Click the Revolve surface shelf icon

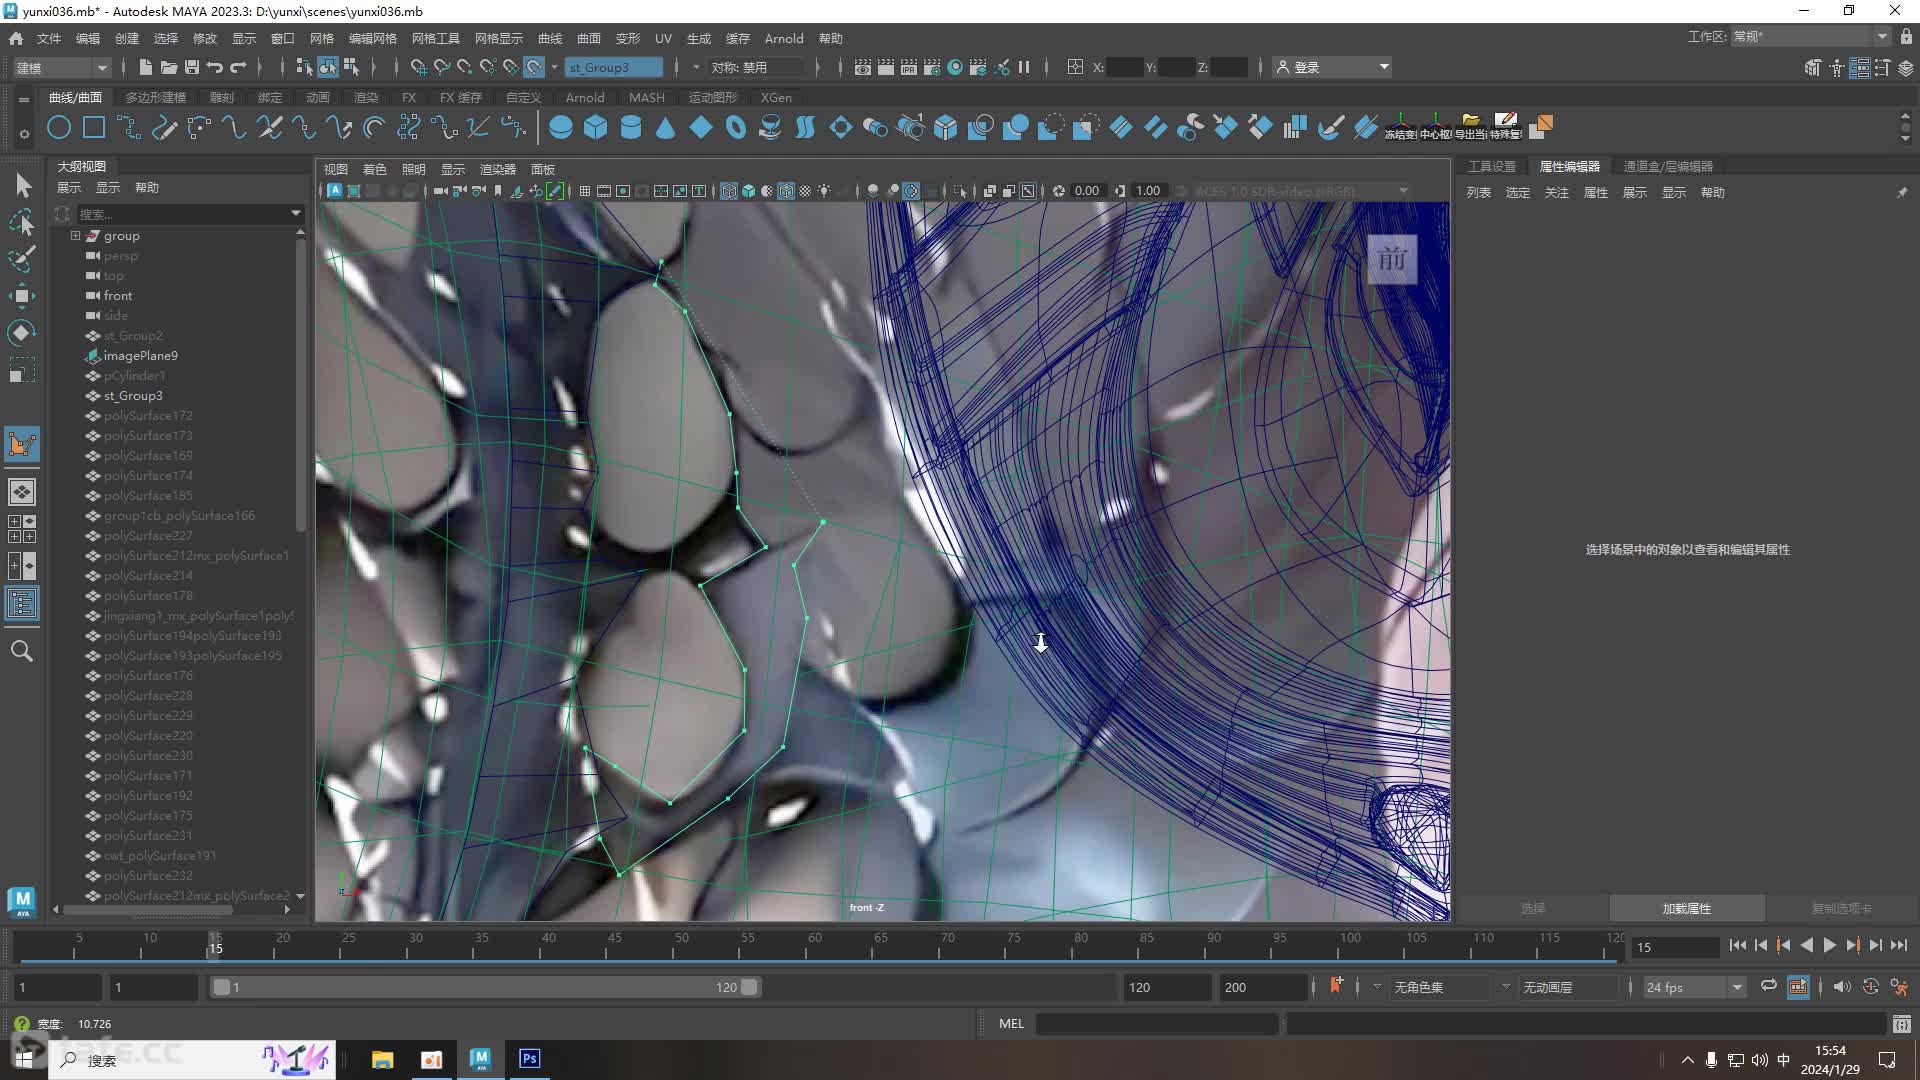pos(771,127)
